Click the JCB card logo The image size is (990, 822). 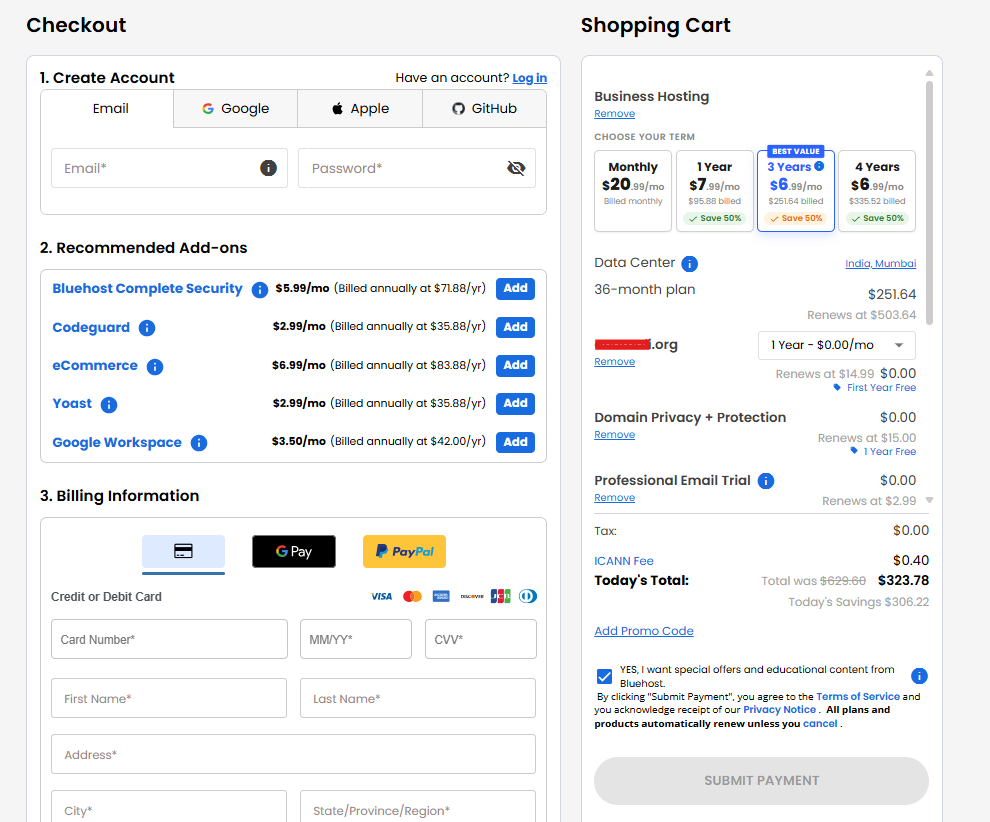point(501,596)
